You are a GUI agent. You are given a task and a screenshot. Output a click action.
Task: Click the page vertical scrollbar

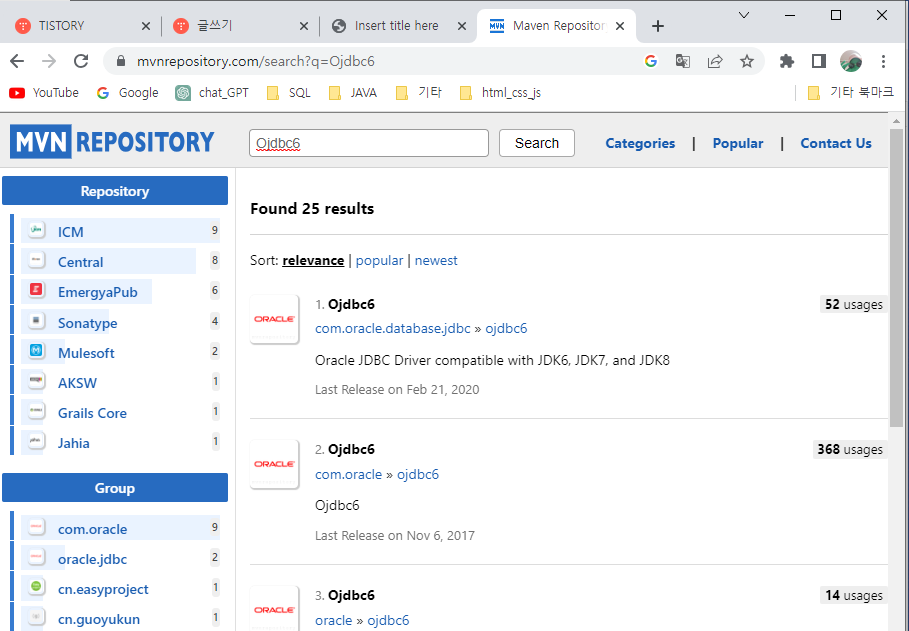point(896,277)
